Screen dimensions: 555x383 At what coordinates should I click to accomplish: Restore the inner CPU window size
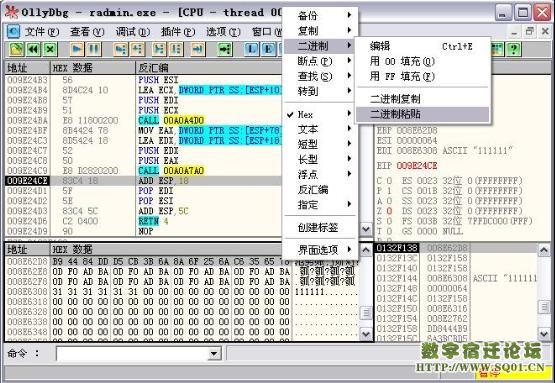click(x=530, y=32)
